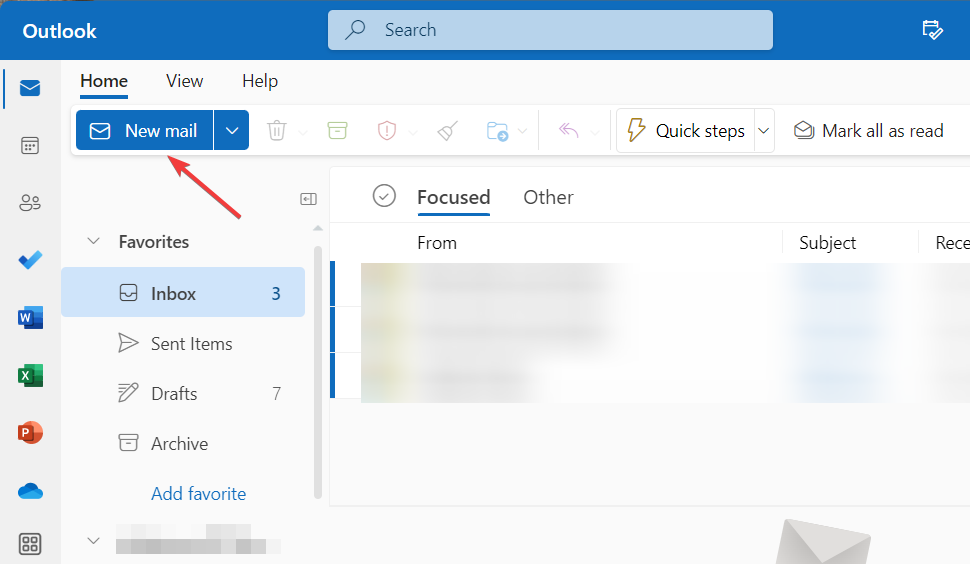Viewport: 970px width, 564px height.
Task: Click the Reply all arrow icon
Action: [569, 130]
